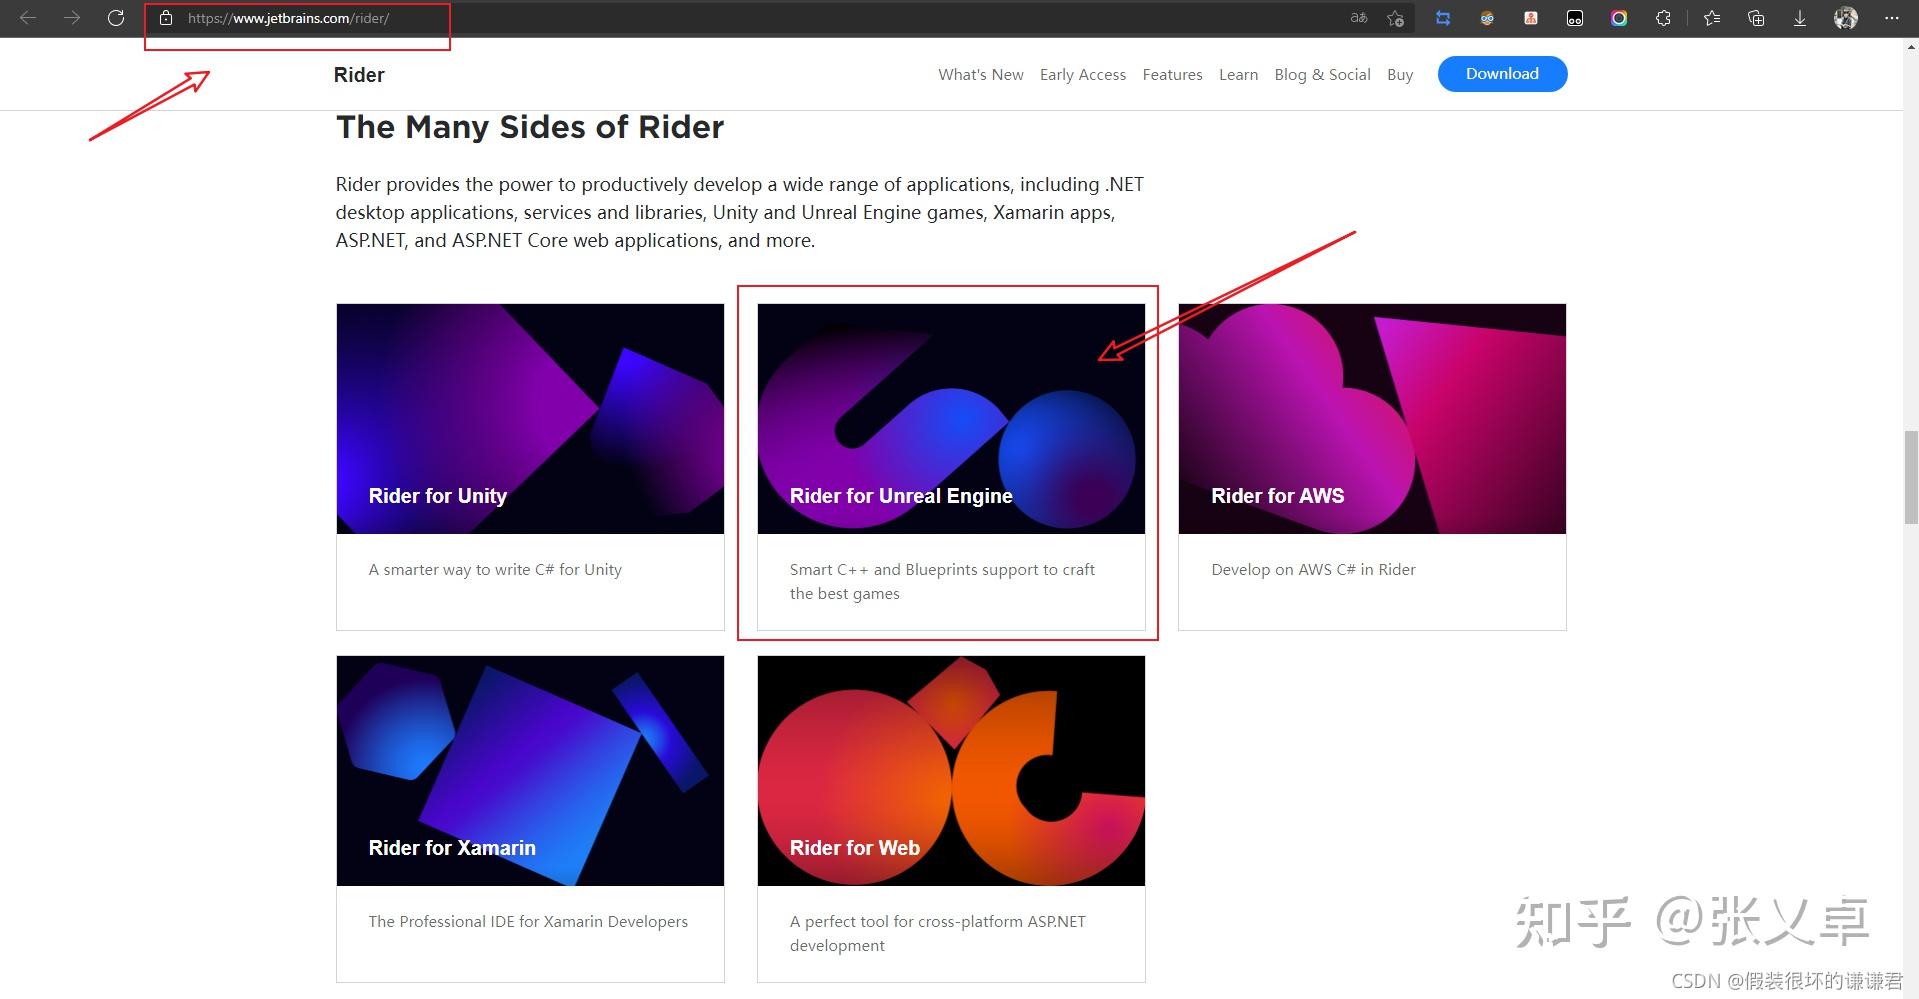1919x999 pixels.
Task: Open the translate page icon in address bar
Action: [1359, 18]
